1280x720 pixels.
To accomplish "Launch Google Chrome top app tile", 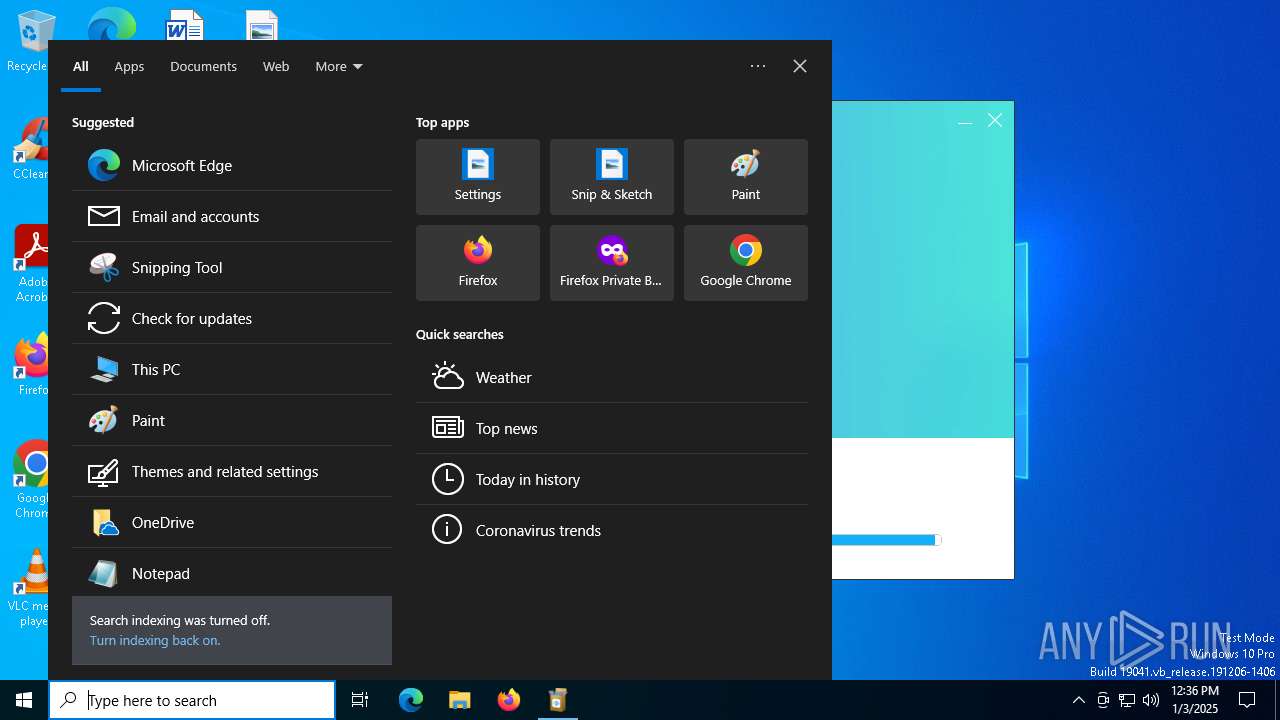I will (x=746, y=263).
